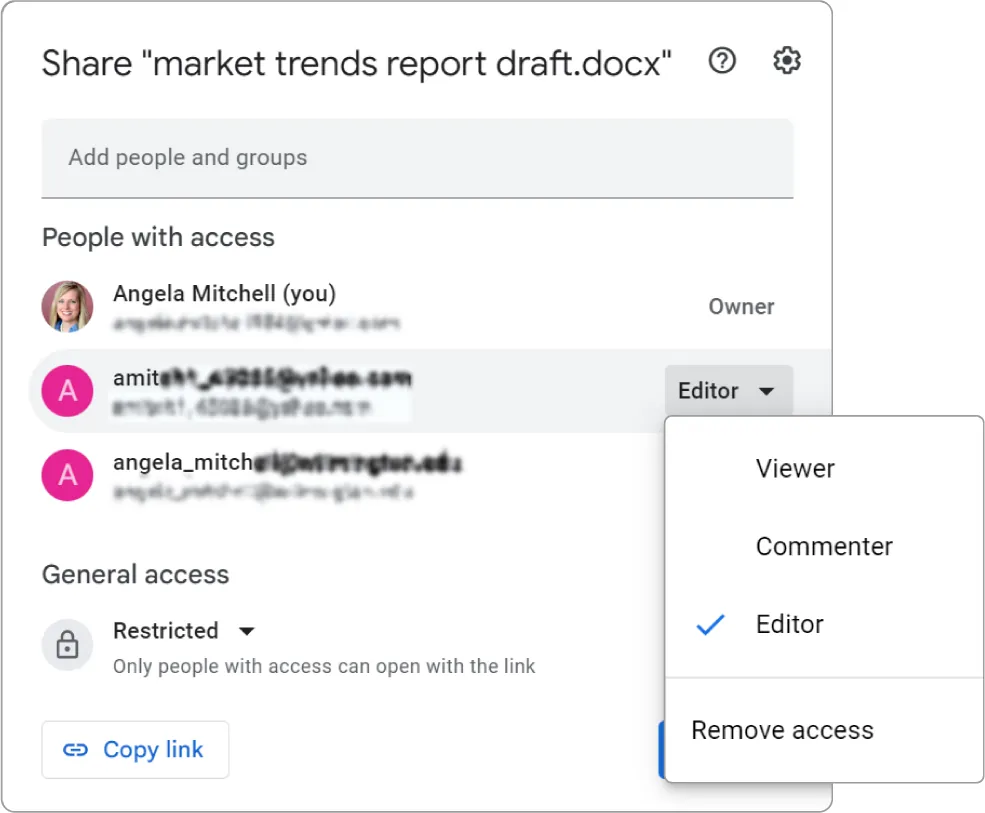Open the Editor permission dropdown
The width and height of the screenshot is (985, 813).
tap(728, 390)
